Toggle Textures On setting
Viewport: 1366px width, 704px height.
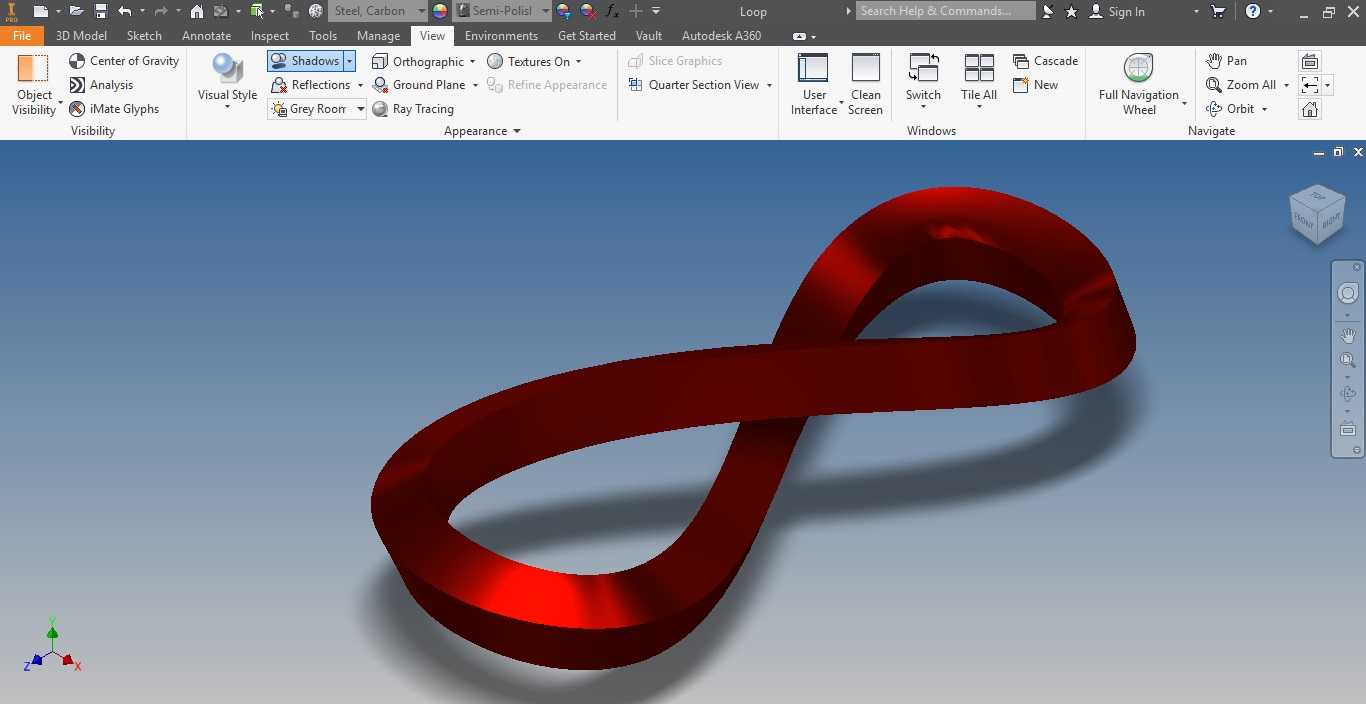528,61
